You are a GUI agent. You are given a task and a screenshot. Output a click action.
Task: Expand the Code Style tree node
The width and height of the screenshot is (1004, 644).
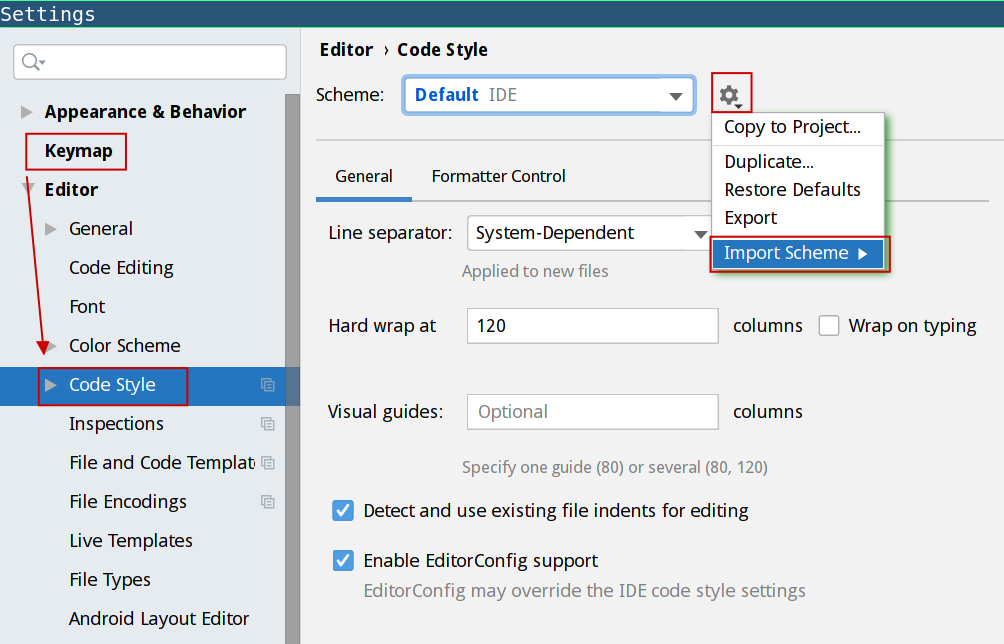51,385
